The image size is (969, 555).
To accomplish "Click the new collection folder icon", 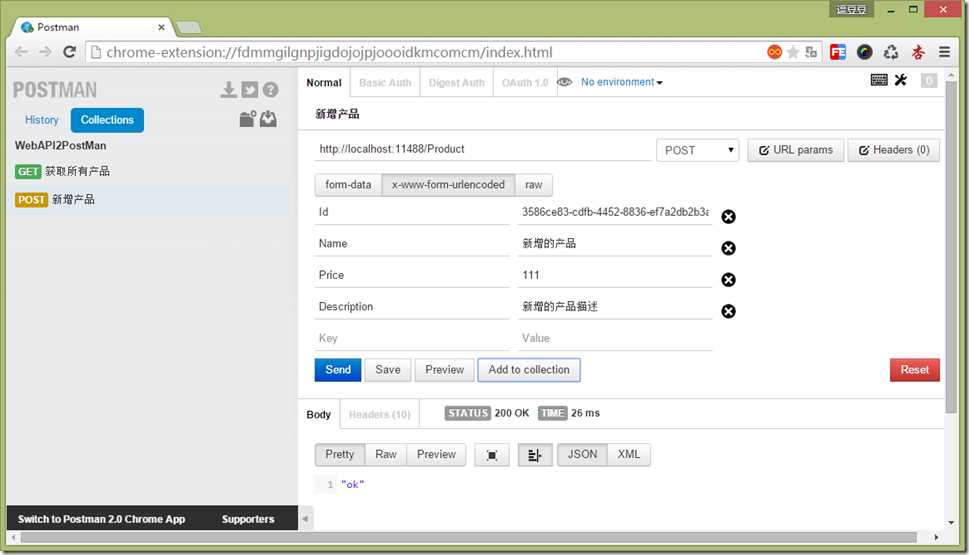I will point(248,119).
